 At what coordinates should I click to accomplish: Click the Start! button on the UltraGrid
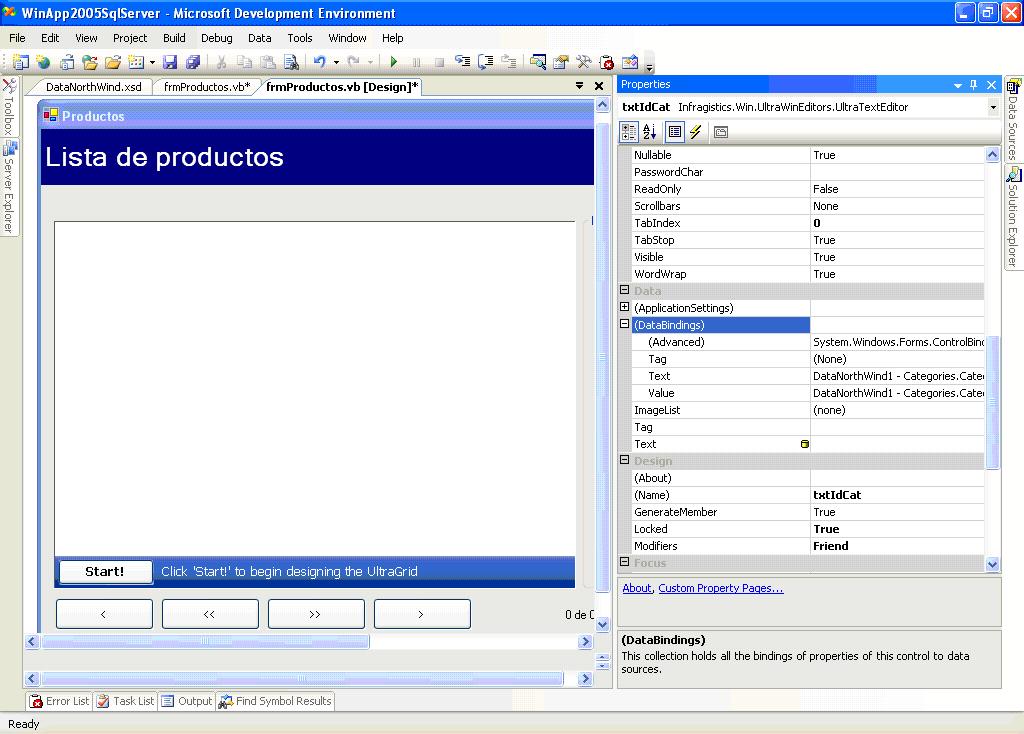click(104, 571)
